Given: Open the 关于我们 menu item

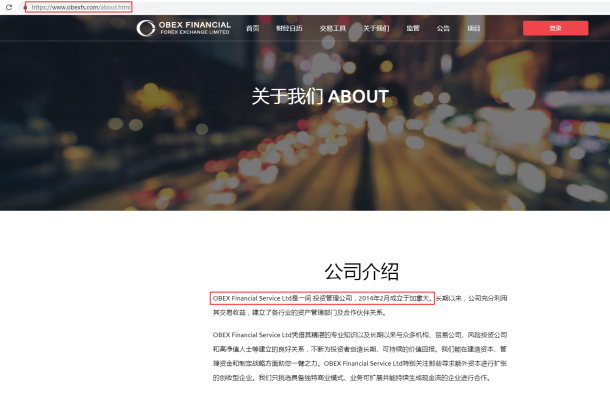Looking at the screenshot, I should pyautogui.click(x=376, y=28).
